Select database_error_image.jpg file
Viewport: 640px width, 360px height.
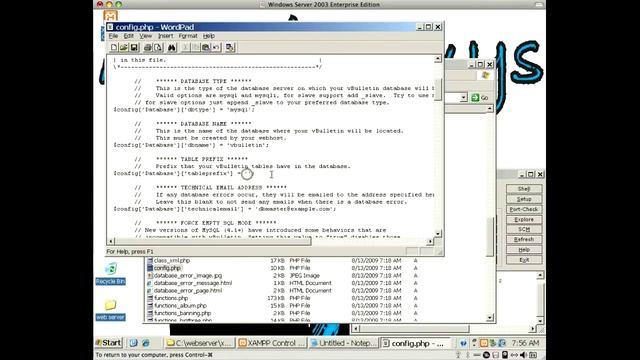point(188,276)
